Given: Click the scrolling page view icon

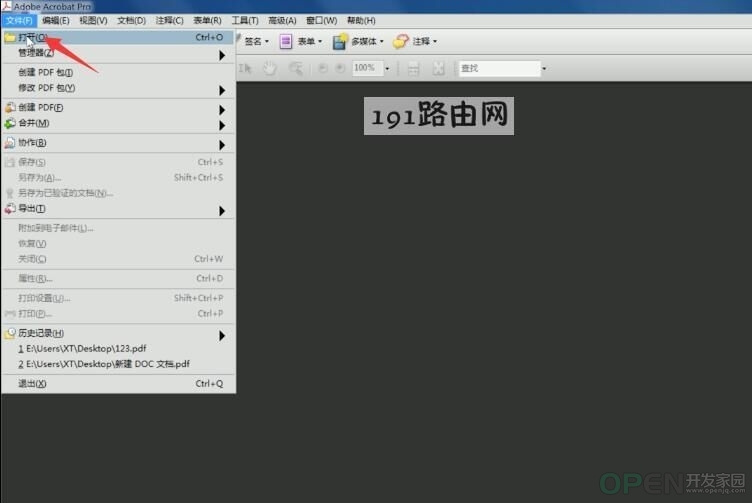Looking at the screenshot, I should [413, 69].
